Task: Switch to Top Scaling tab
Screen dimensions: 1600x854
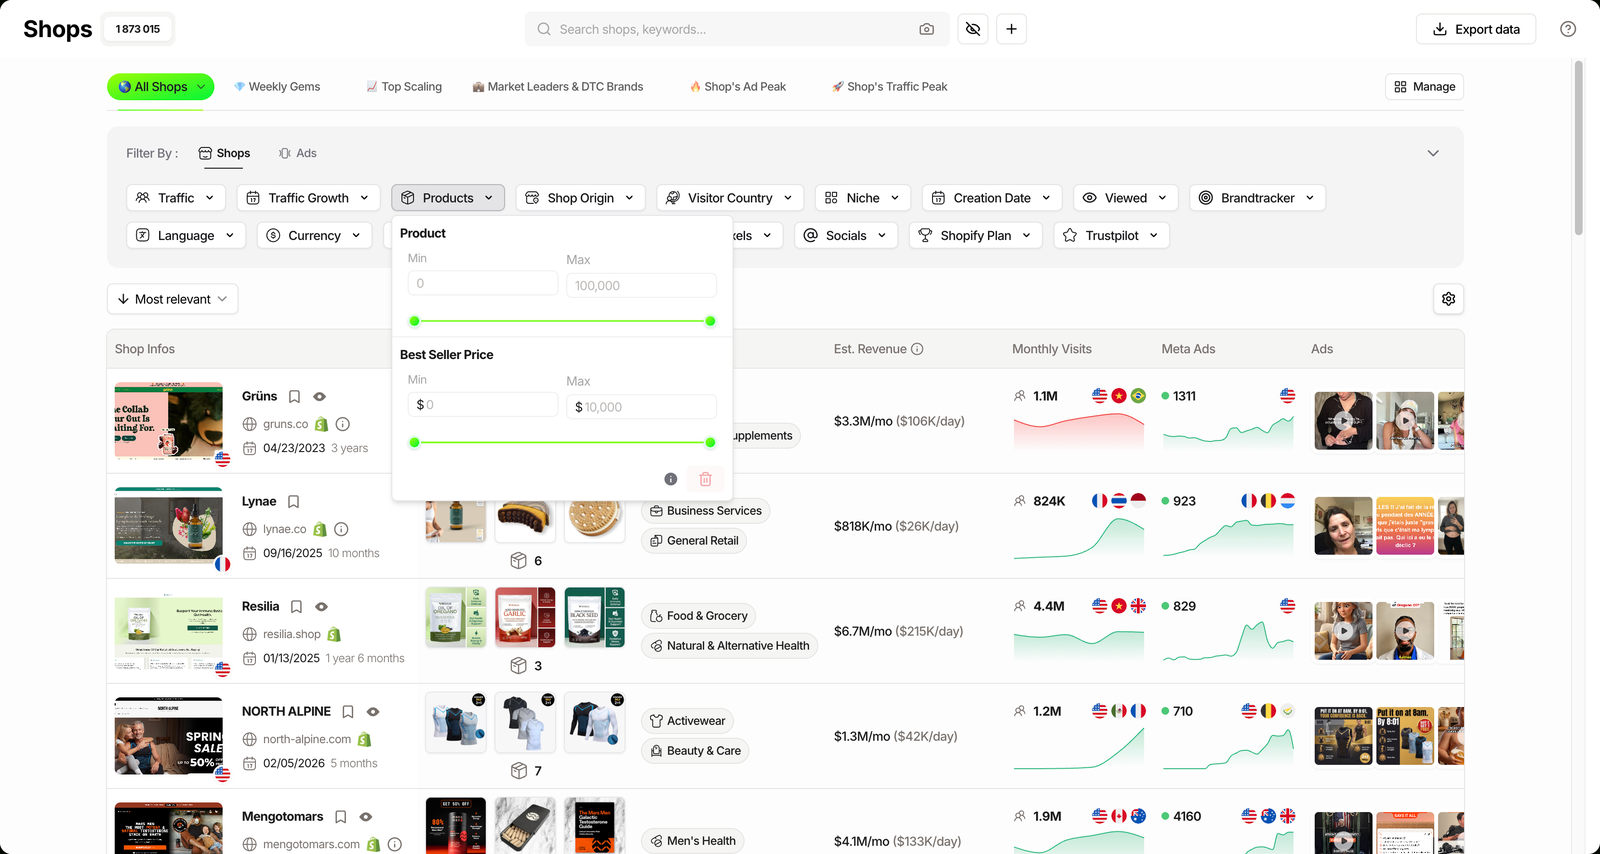Action: coord(404,87)
